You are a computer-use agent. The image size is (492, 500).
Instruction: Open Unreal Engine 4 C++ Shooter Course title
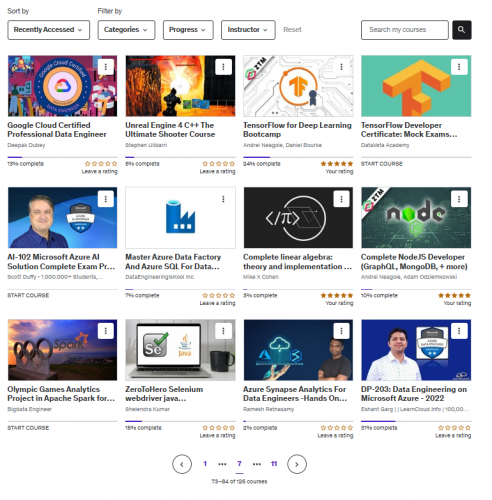pyautogui.click(x=170, y=130)
